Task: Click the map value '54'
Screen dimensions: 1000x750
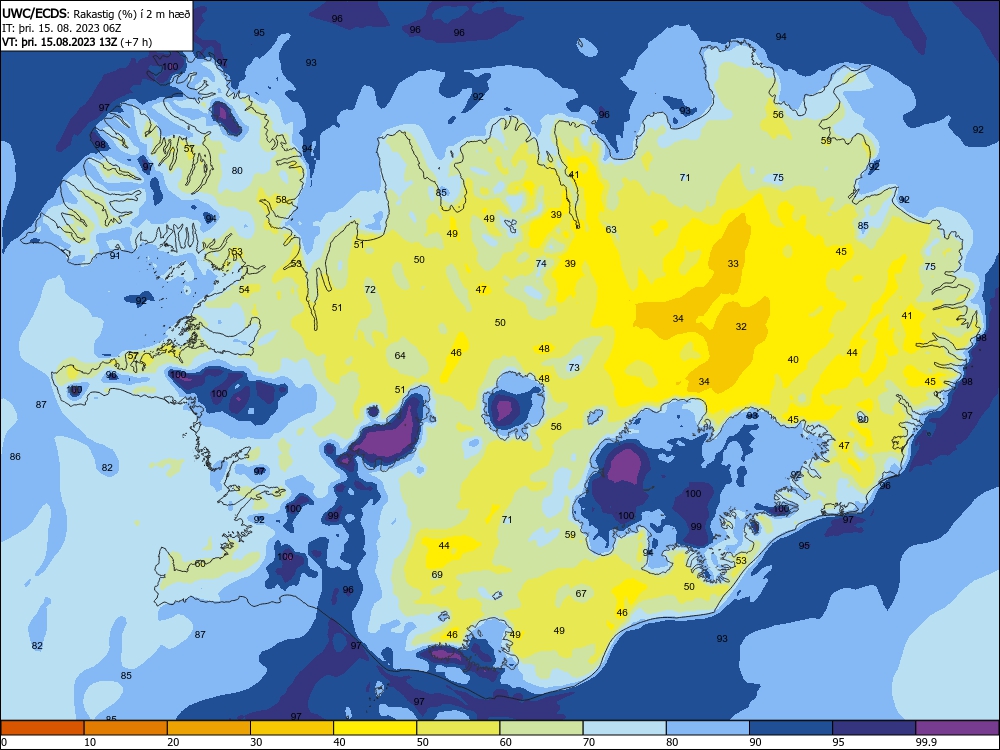Action: pyautogui.click(x=244, y=290)
